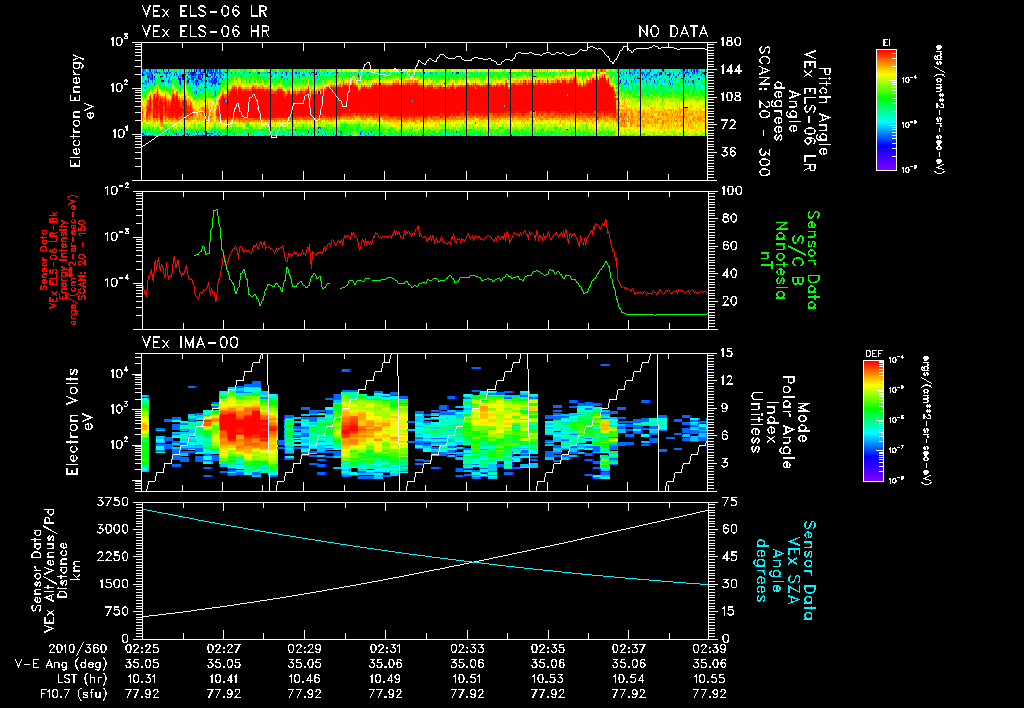Click the 45 SZA axis tick
Image resolution: width=1024 pixels, height=708 pixels.
pyautogui.click(x=728, y=556)
